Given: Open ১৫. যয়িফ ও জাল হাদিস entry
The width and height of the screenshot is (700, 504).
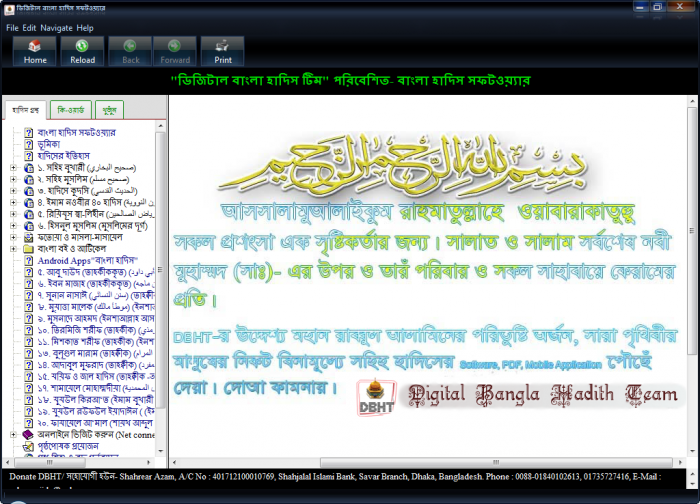Looking at the screenshot, I should 96,376.
